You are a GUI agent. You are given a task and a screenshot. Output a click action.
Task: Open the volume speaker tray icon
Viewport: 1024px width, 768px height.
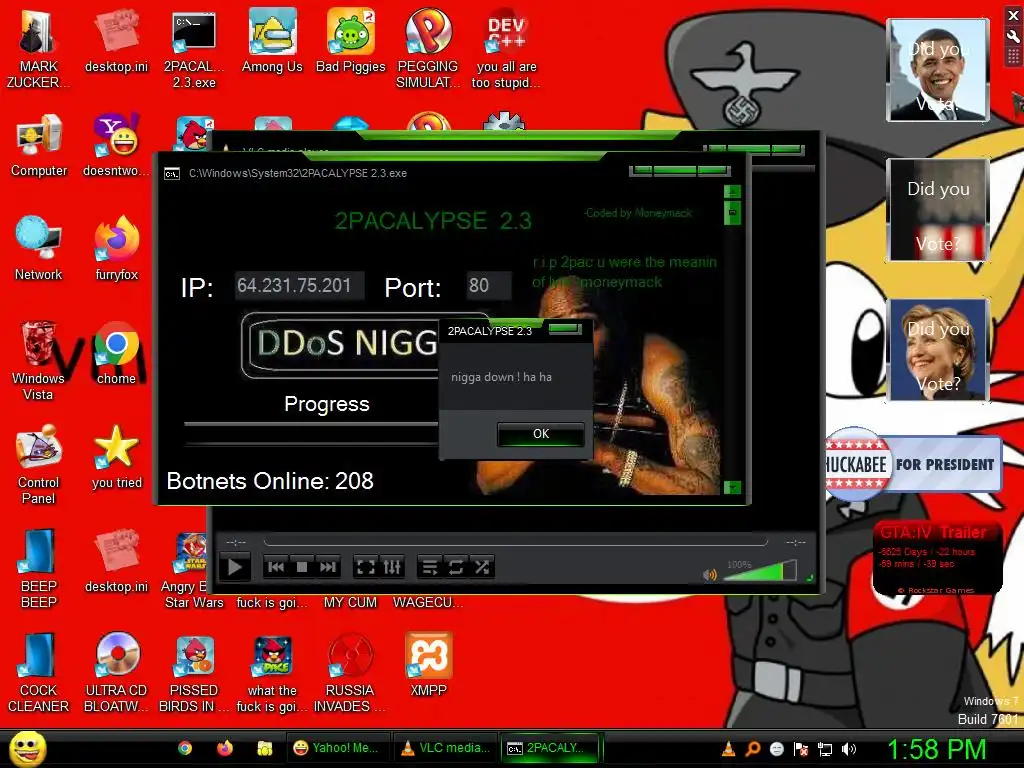pyautogui.click(x=849, y=749)
